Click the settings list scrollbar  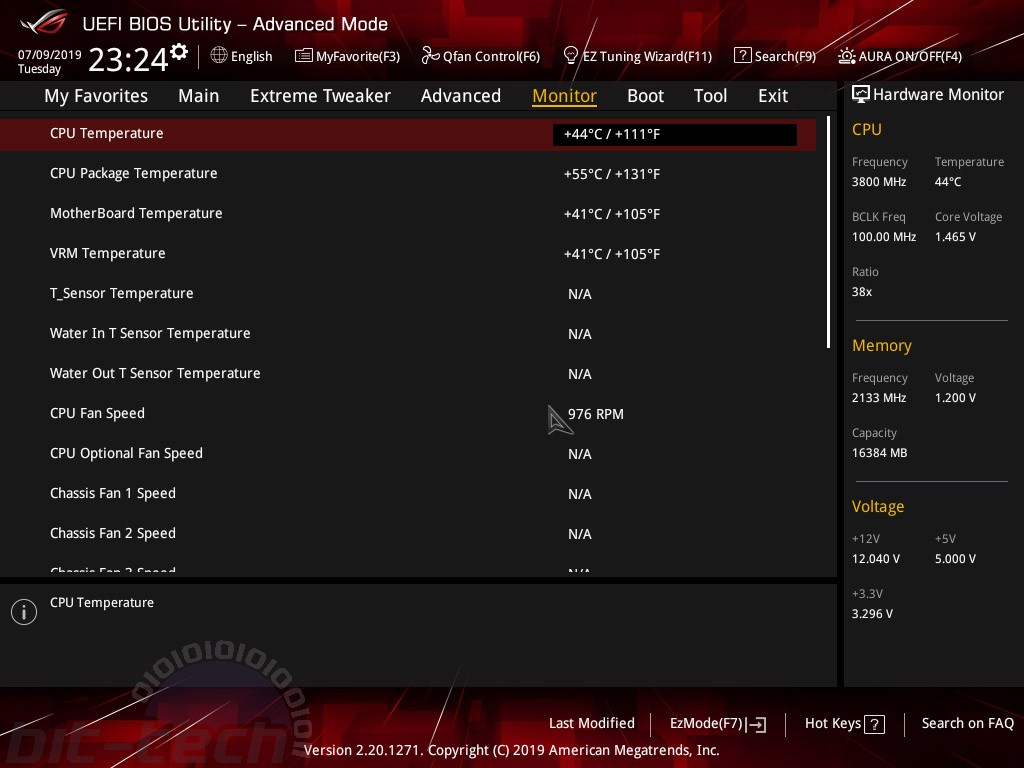828,232
